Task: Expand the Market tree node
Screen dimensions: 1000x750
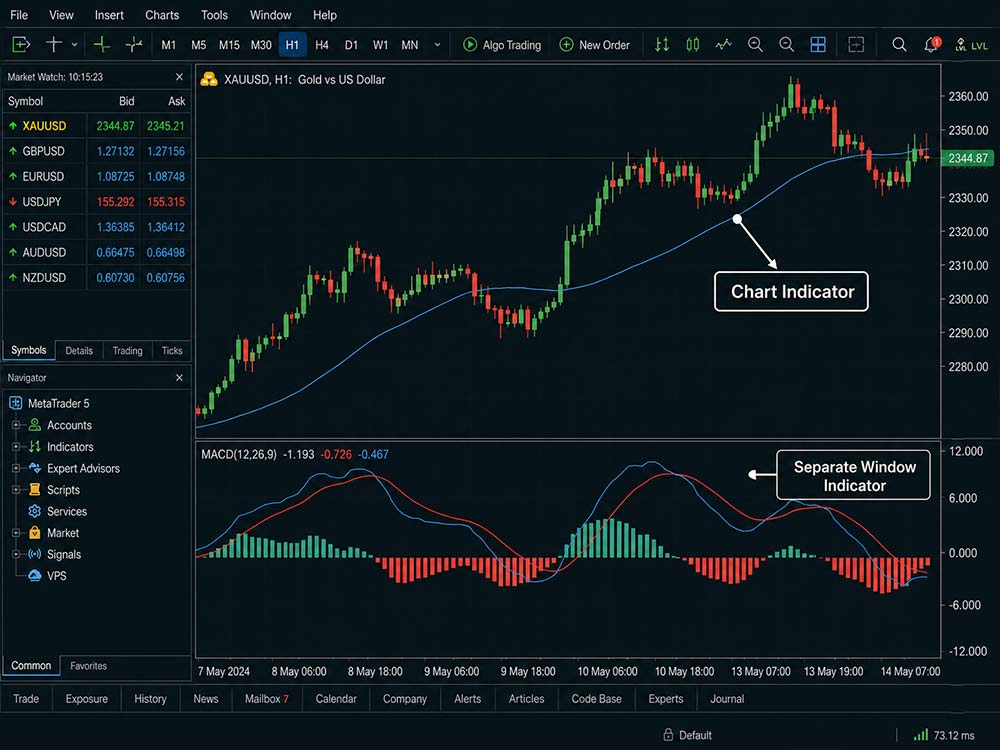Action: [16, 533]
